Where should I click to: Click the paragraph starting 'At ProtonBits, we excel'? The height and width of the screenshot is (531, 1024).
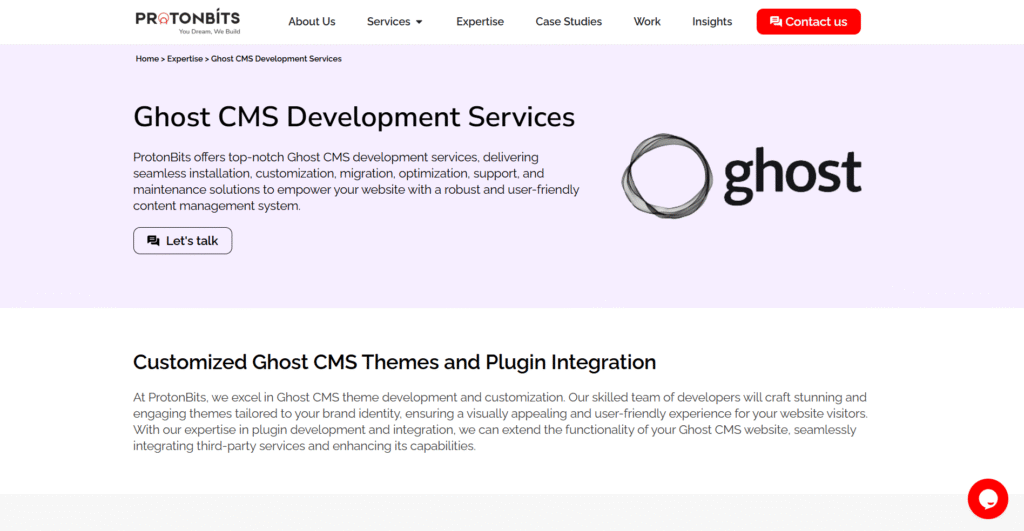(x=500, y=421)
